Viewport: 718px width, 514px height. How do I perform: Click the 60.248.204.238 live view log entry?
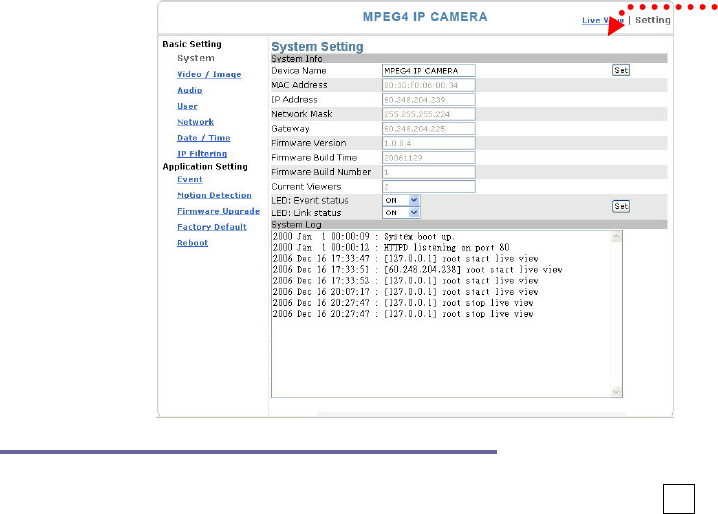coord(418,270)
